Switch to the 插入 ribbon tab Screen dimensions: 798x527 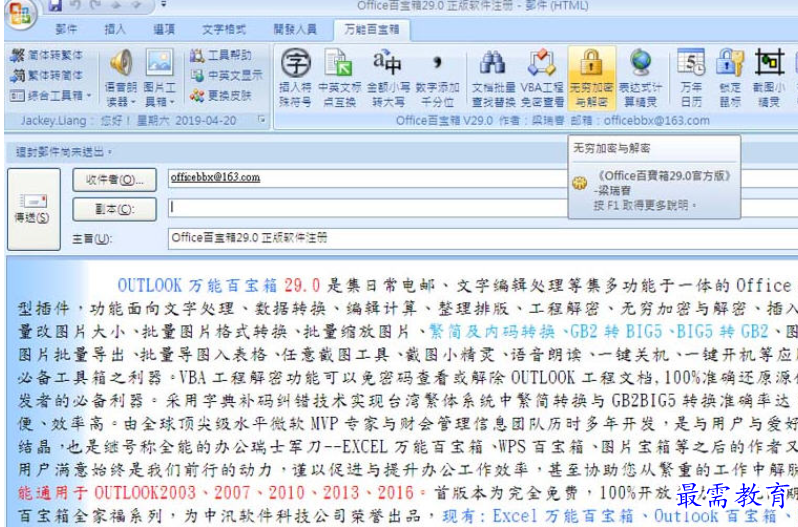coord(115,30)
